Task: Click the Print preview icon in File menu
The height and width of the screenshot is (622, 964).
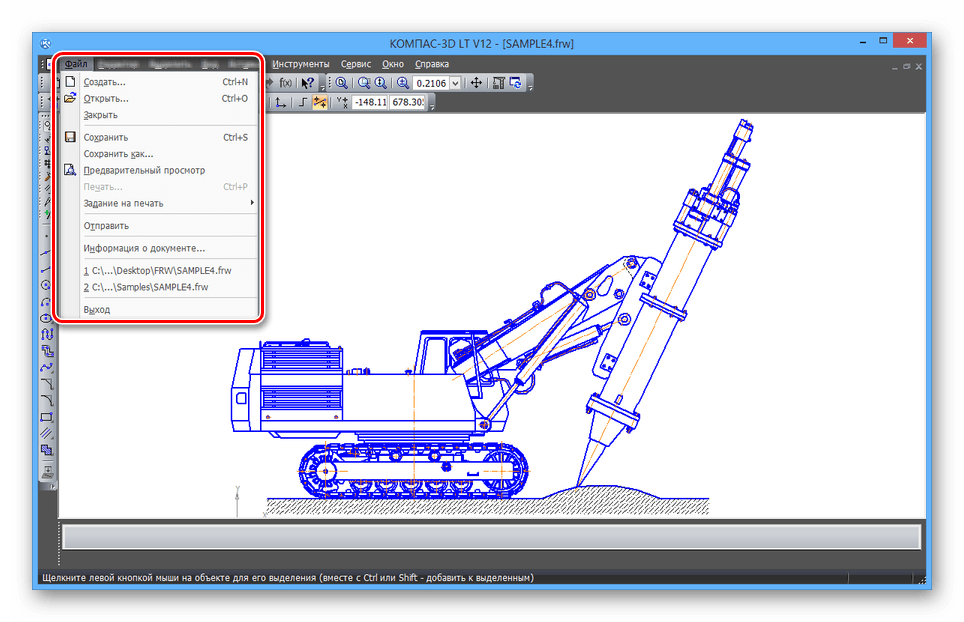Action: tap(70, 170)
